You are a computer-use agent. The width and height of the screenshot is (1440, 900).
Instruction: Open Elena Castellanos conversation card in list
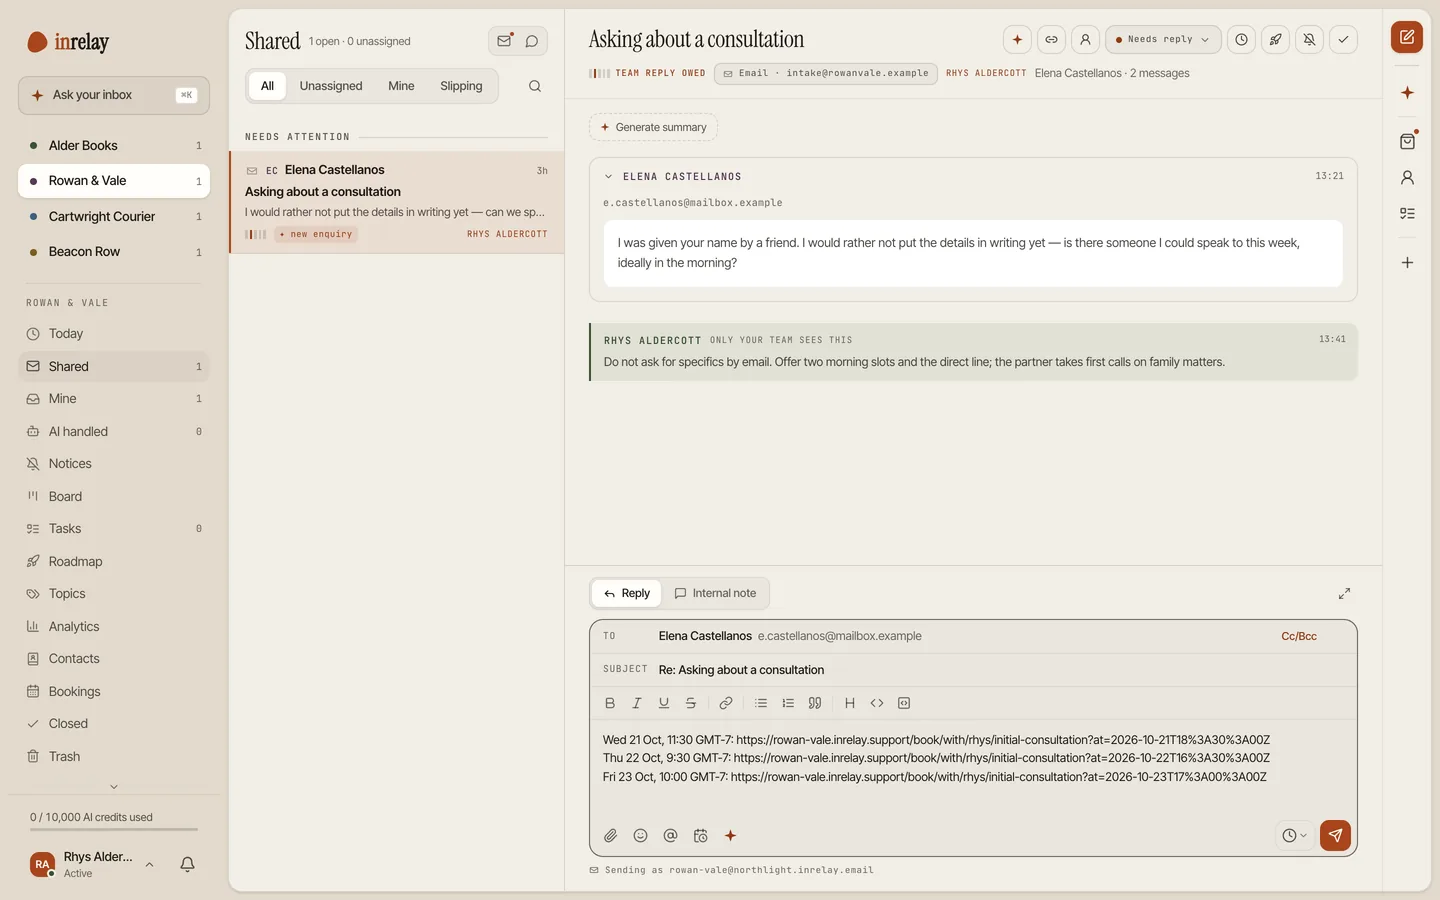(x=397, y=202)
